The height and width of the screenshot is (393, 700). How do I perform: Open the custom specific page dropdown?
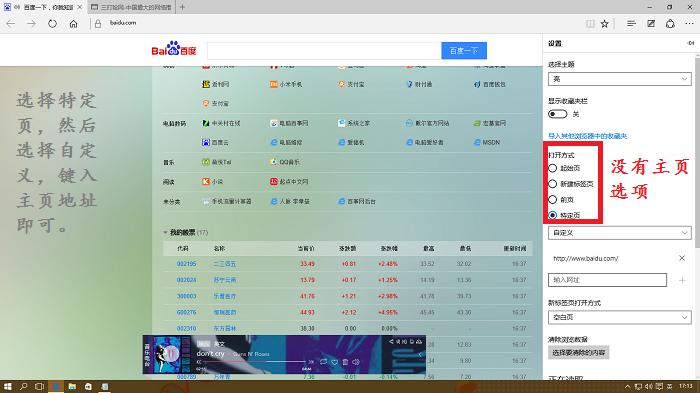[x=620, y=233]
